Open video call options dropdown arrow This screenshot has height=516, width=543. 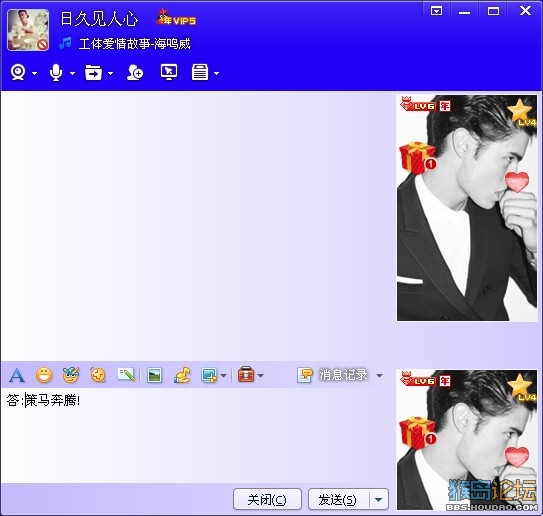coord(34,73)
